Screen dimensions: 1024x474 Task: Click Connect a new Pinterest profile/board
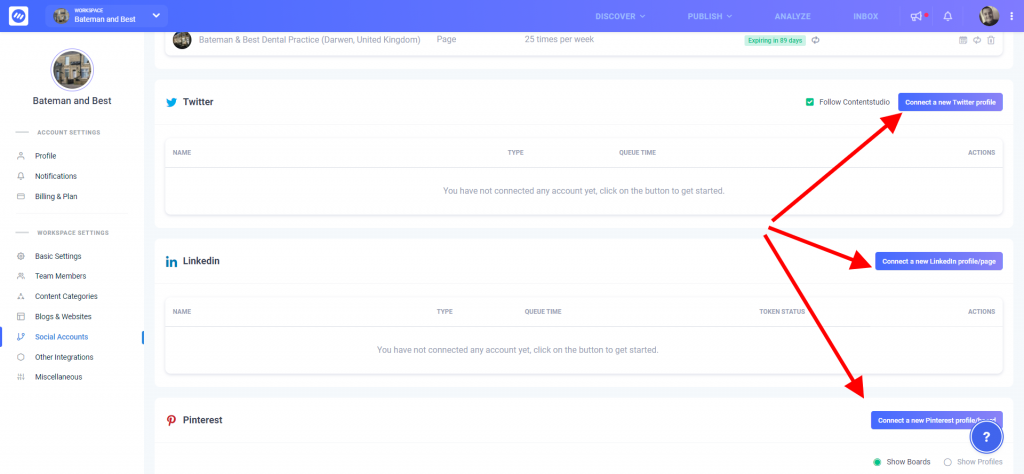[936, 420]
